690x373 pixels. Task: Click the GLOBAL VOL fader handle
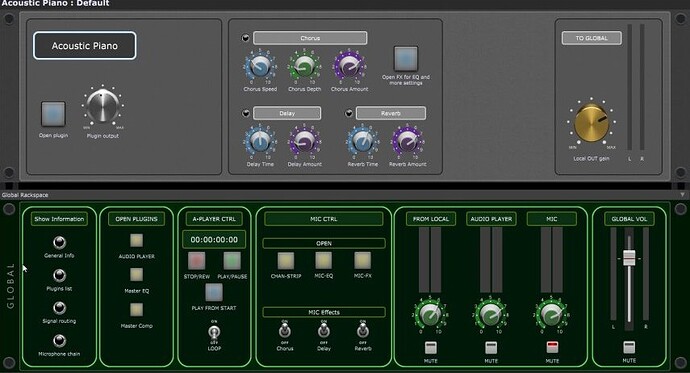tap(629, 257)
